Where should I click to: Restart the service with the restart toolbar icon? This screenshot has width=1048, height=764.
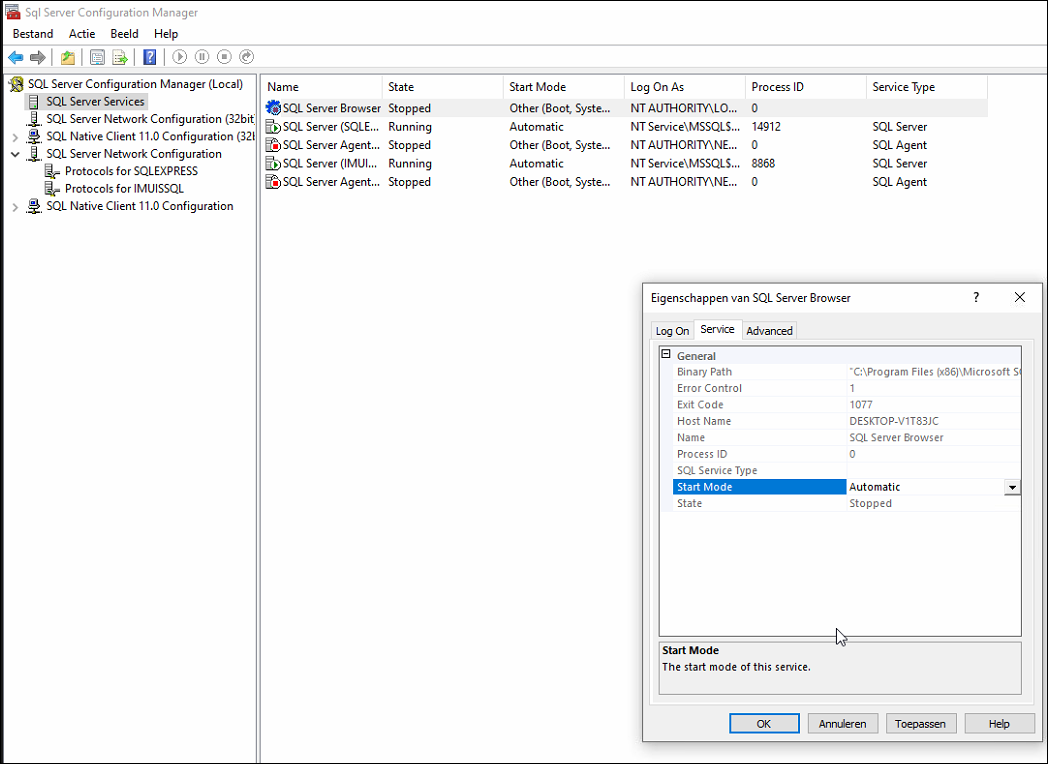246,57
